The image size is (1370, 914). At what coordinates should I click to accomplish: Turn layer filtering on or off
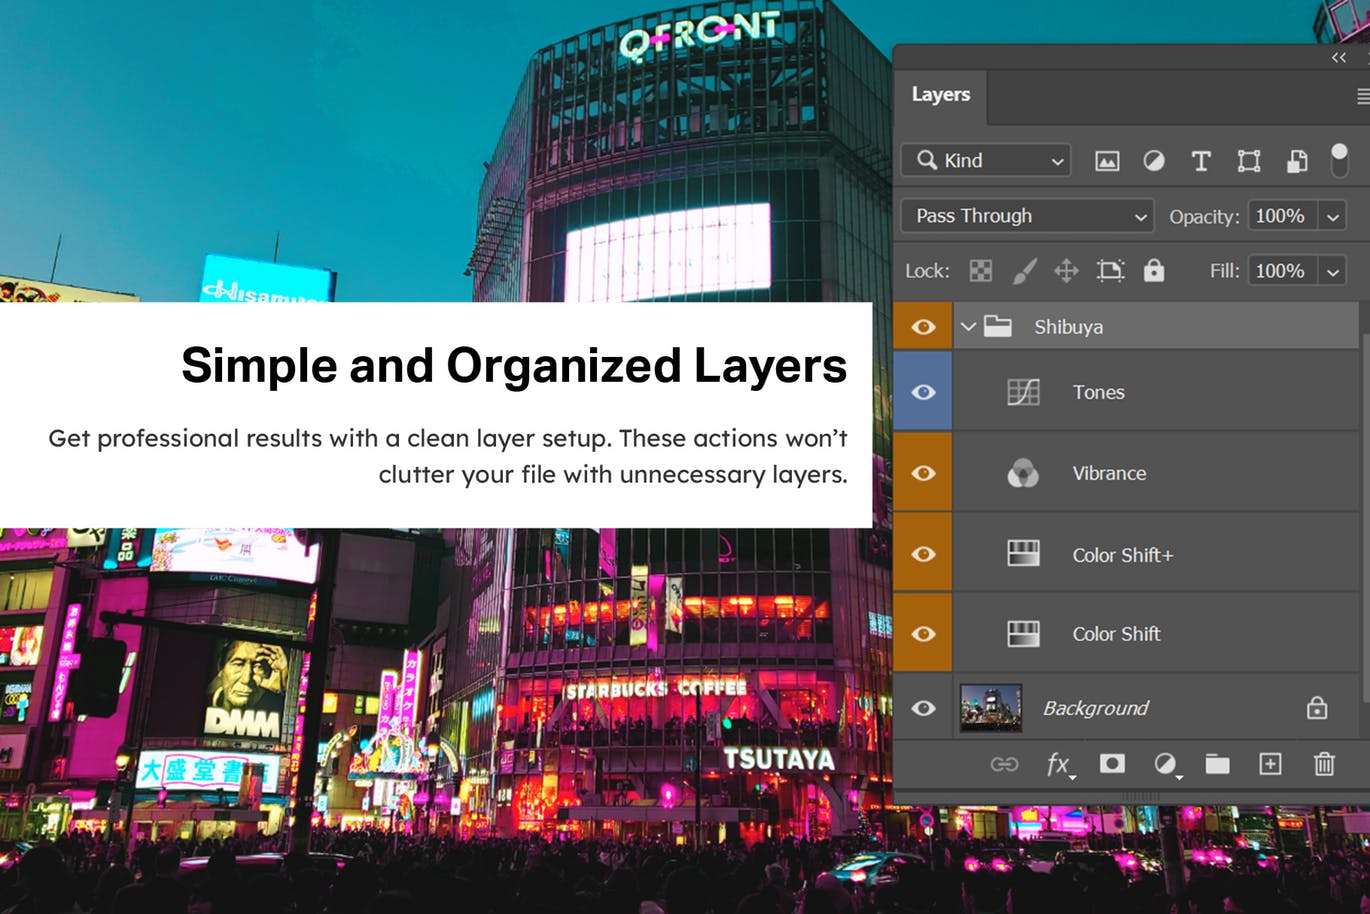[1339, 159]
